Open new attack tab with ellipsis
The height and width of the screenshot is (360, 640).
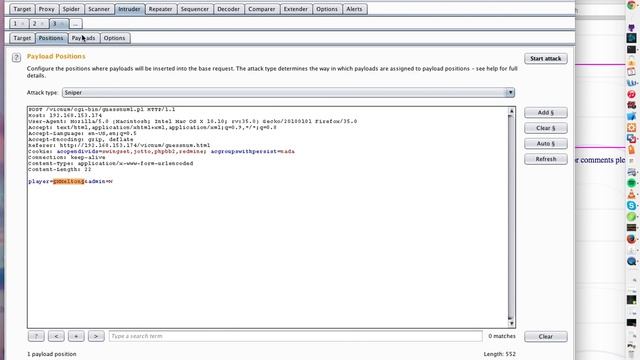(75, 24)
